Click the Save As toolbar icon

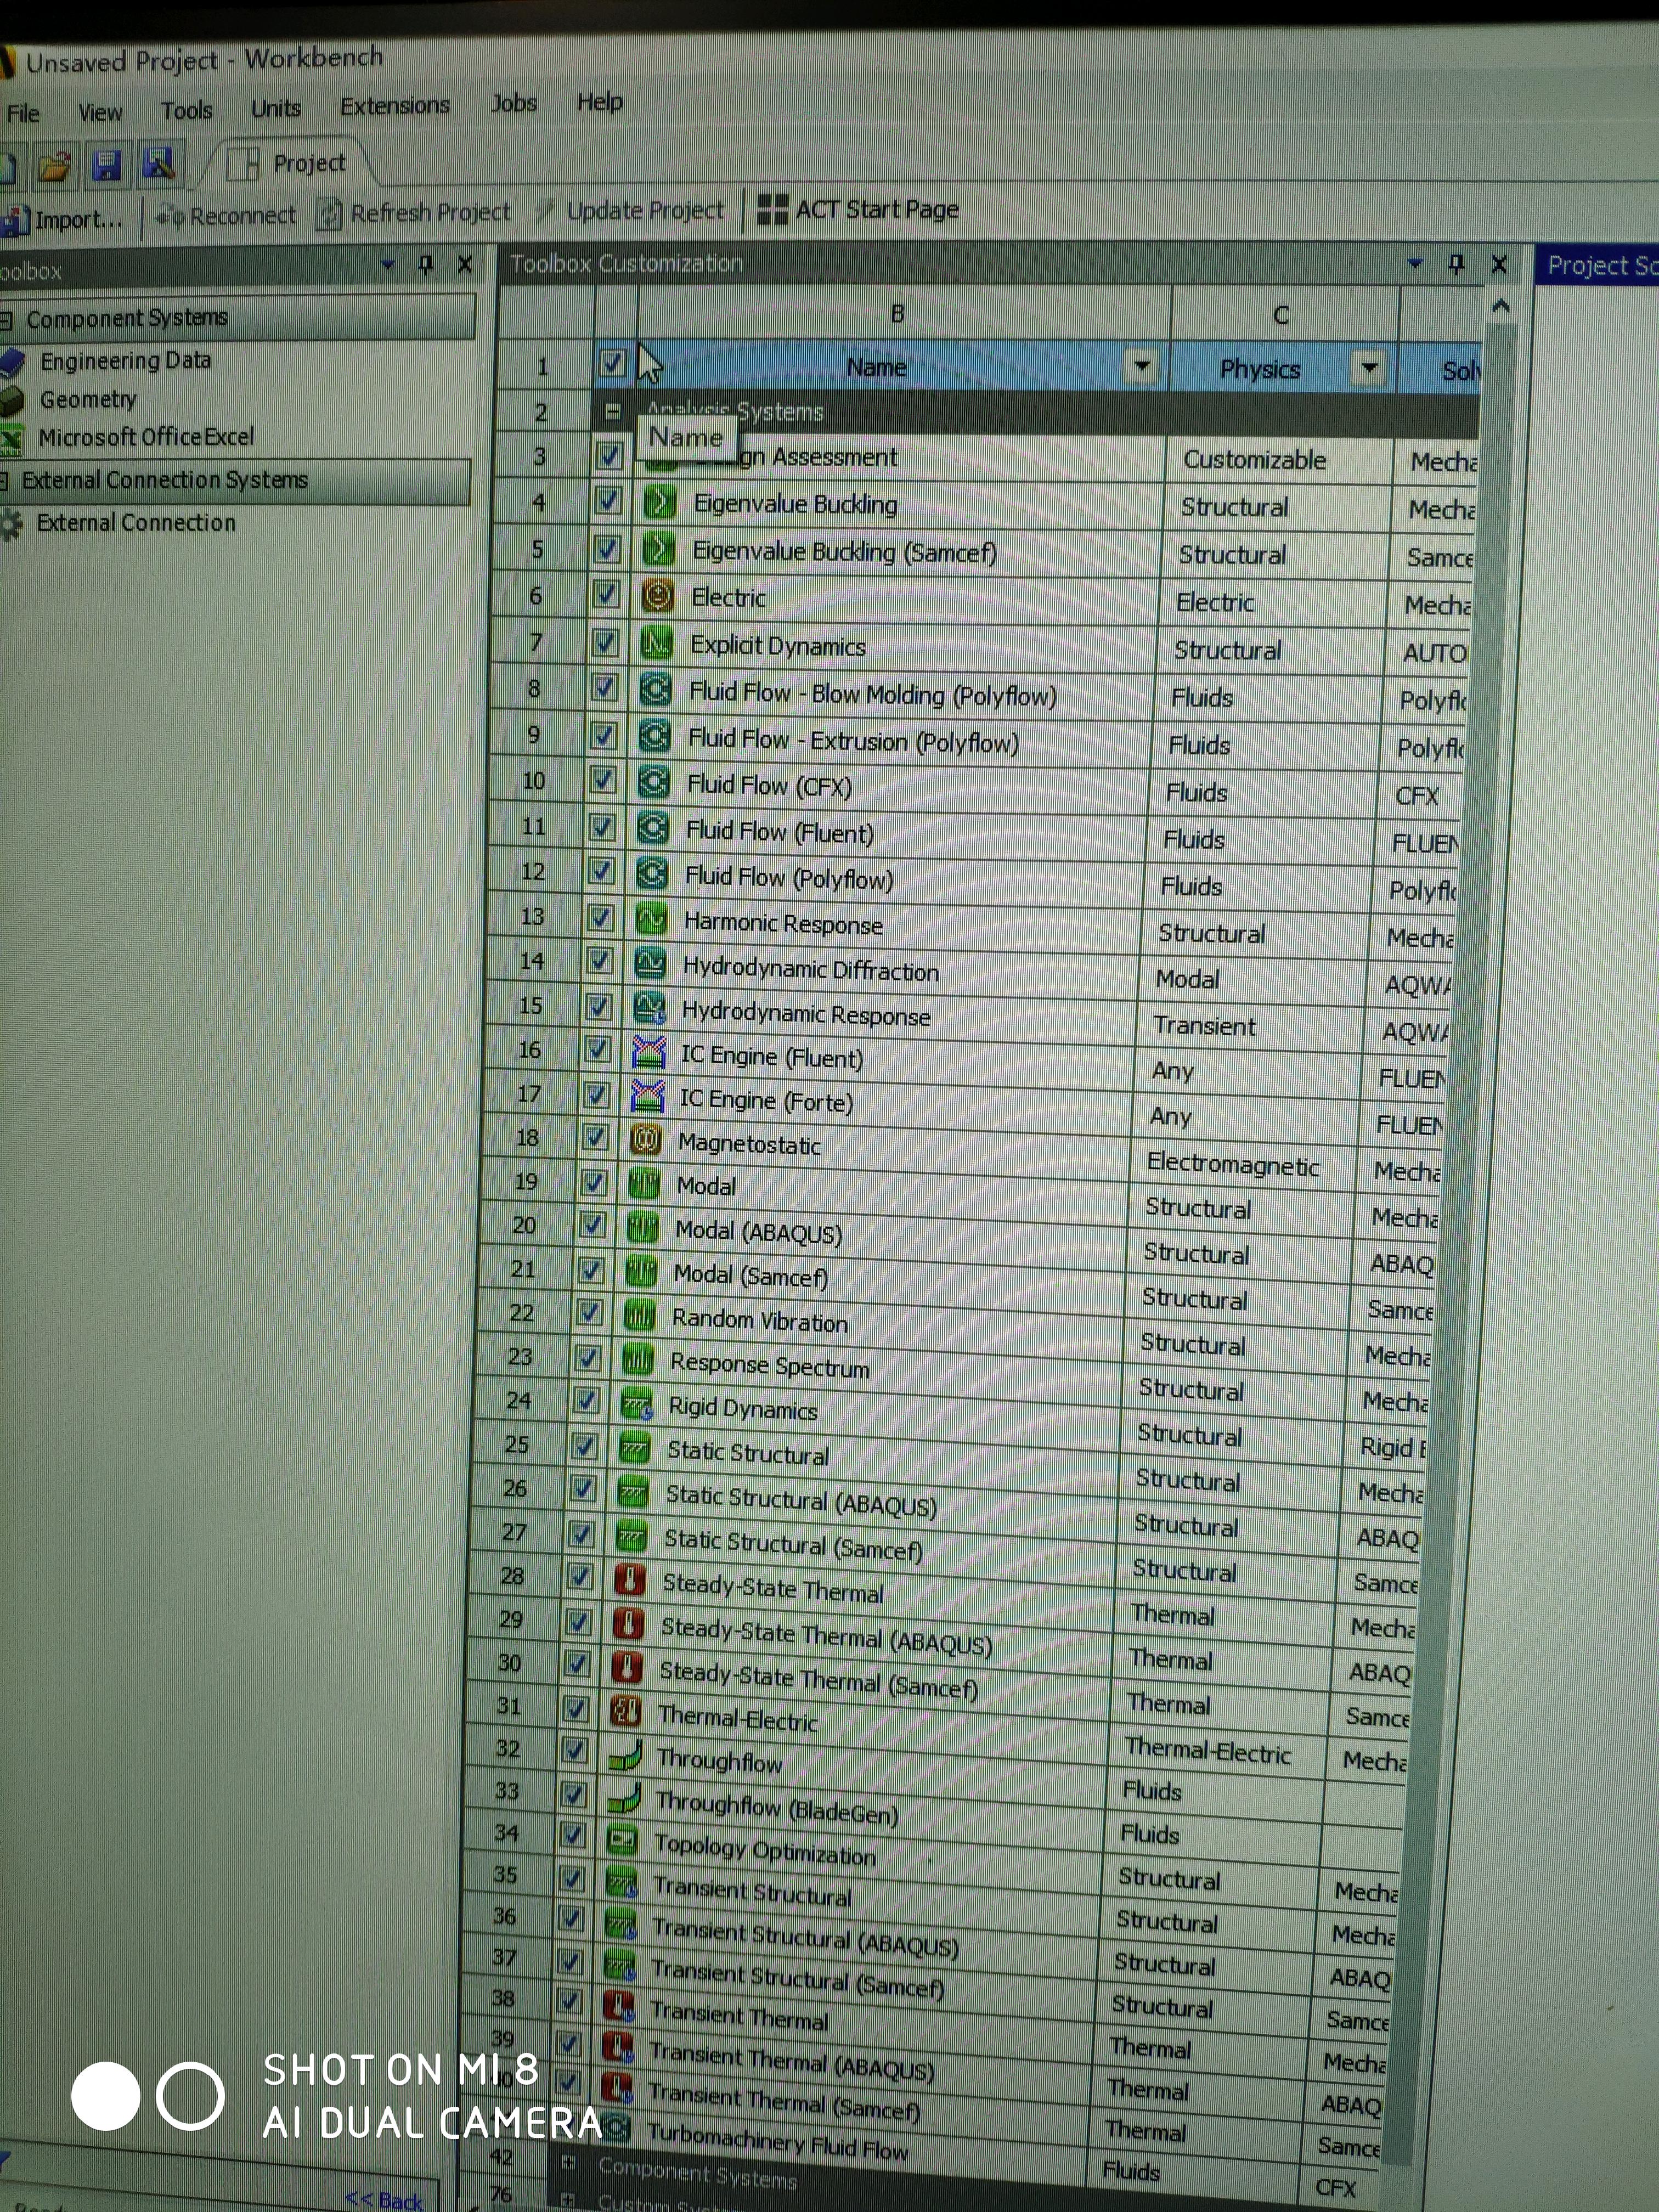(x=159, y=163)
